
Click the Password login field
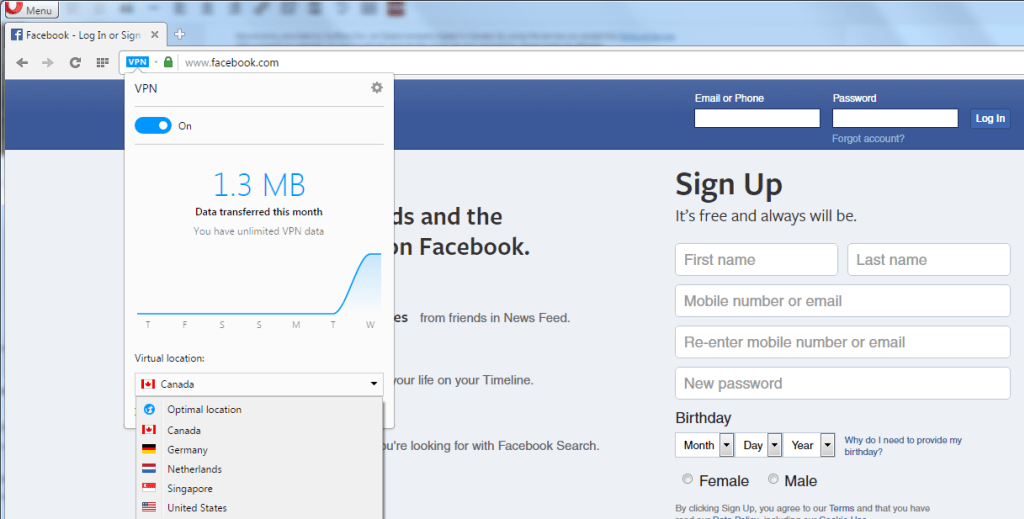(895, 118)
